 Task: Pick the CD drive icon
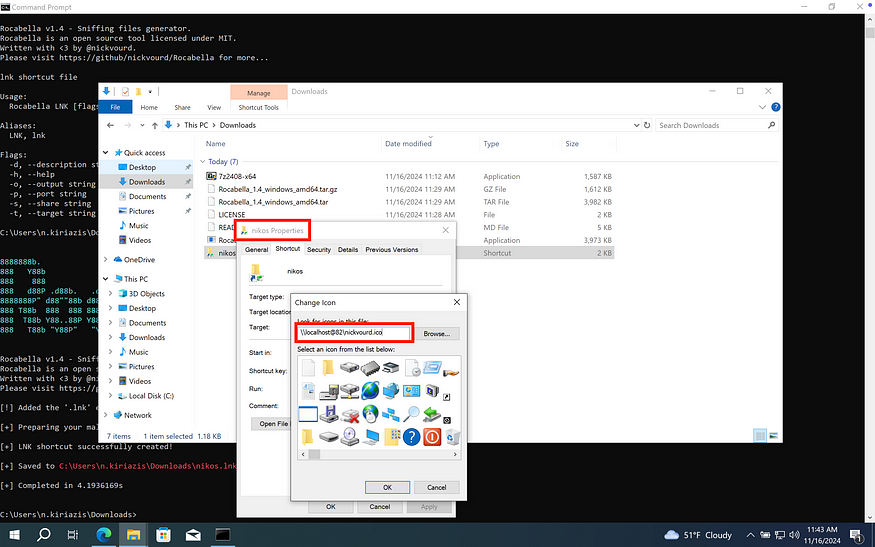pyautogui.click(x=350, y=436)
